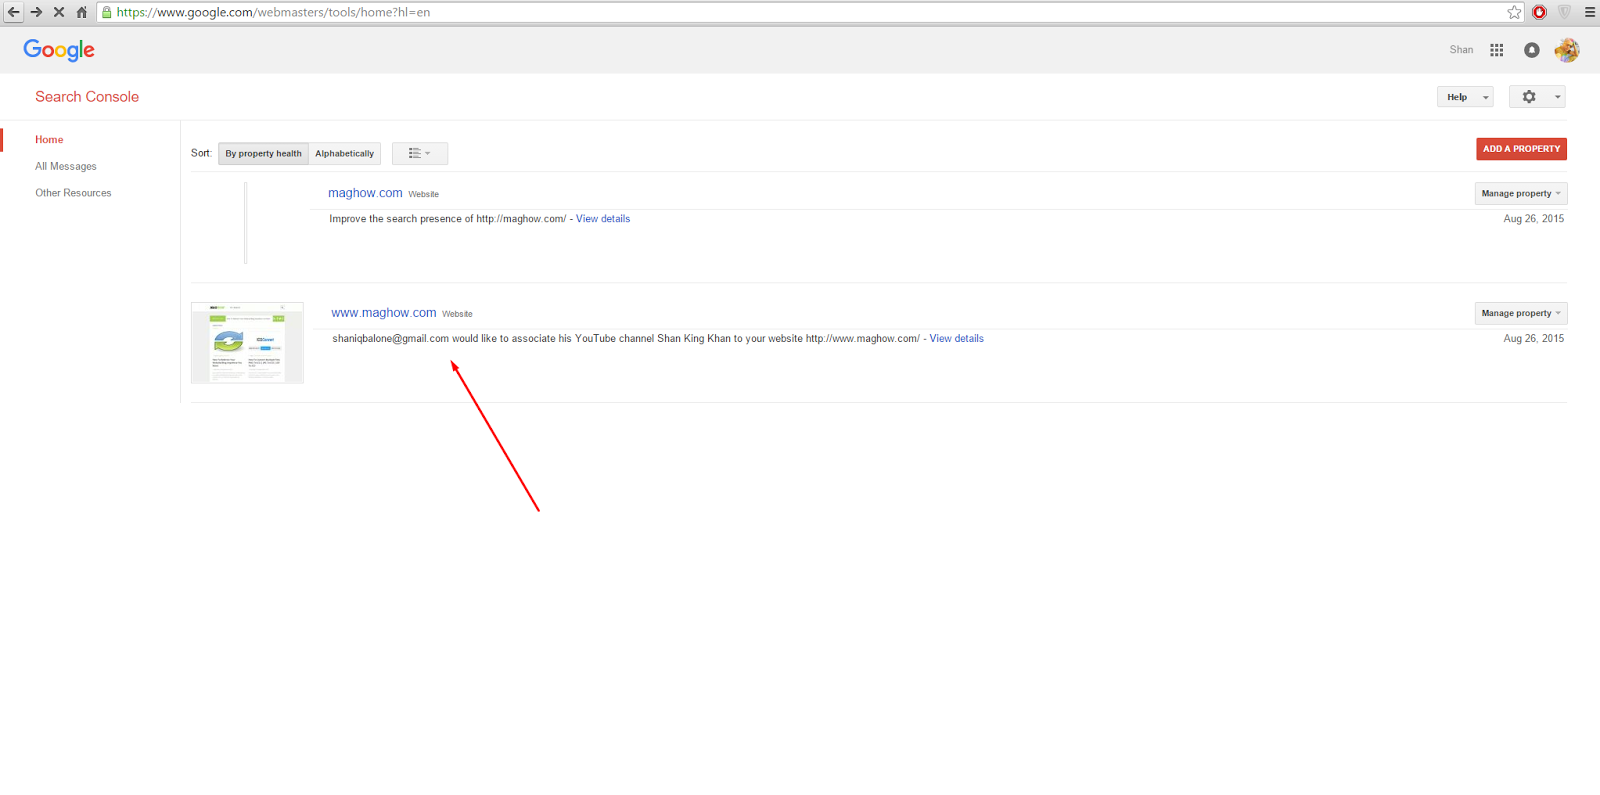Viewport: 1600px width, 795px height.
Task: Click the Aug 26, 2015 date for maghow.com
Action: [1534, 219]
